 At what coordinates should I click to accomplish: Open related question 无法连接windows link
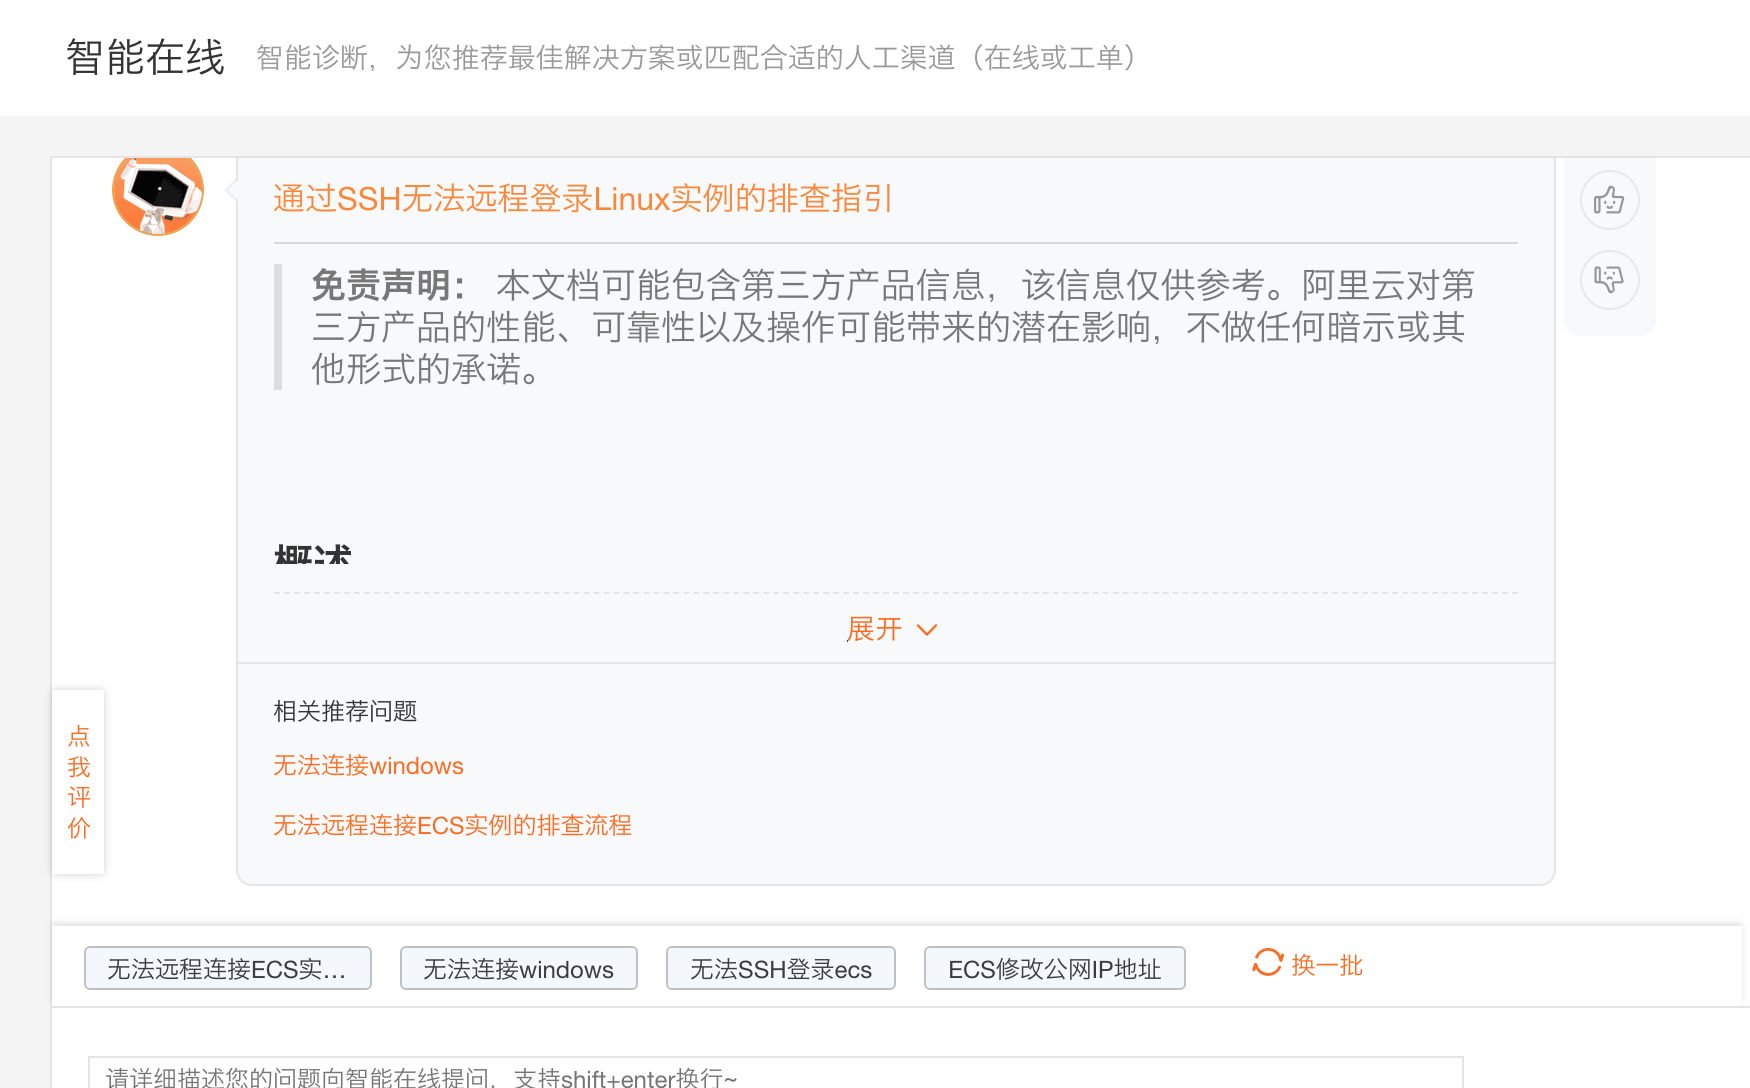pos(368,766)
